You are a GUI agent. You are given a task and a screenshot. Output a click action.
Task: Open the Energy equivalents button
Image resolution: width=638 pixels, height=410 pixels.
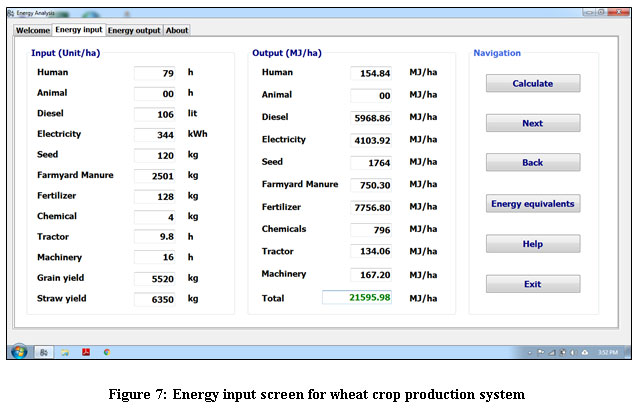pos(532,204)
